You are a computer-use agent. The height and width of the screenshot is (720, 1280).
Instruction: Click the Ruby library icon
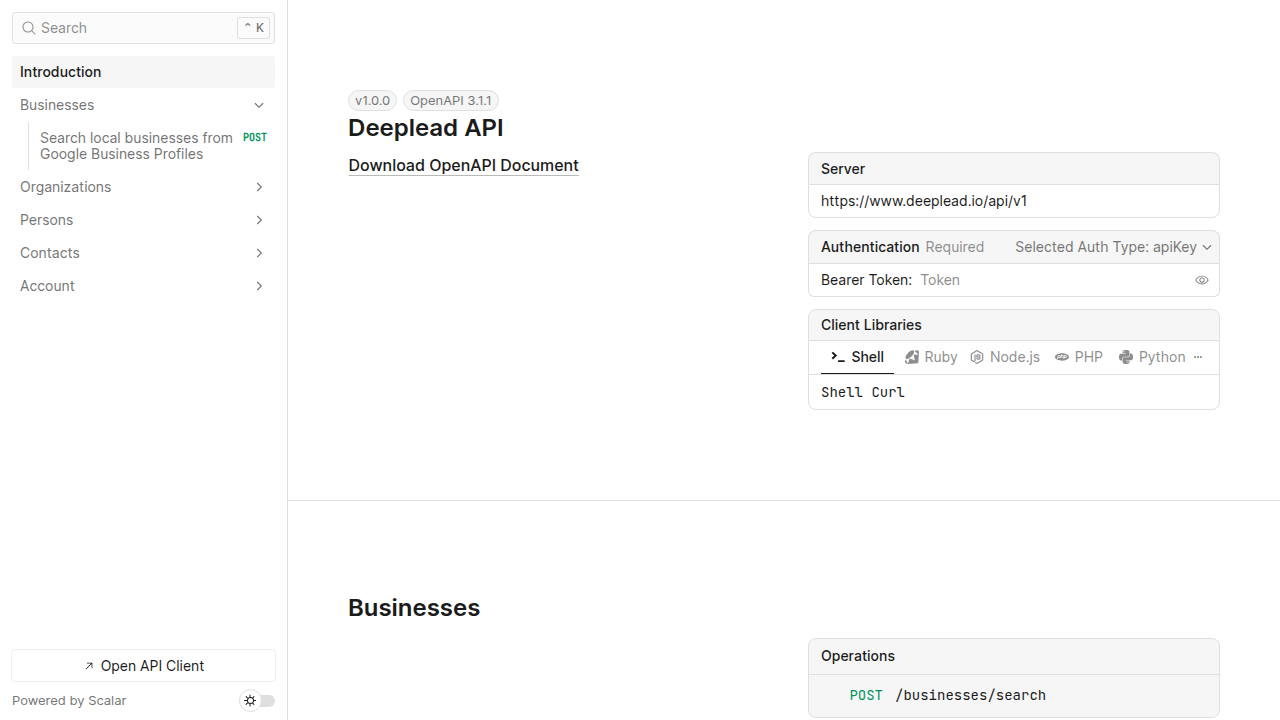pos(912,357)
